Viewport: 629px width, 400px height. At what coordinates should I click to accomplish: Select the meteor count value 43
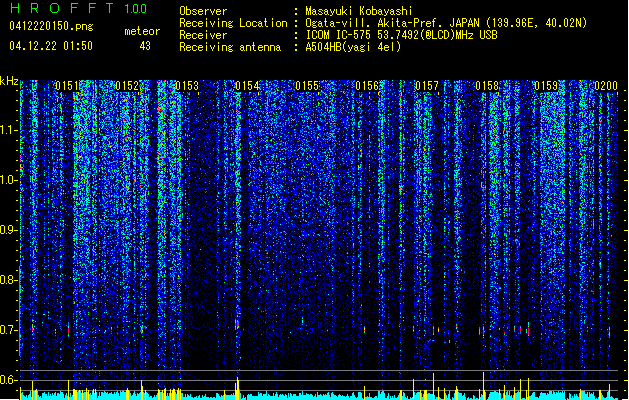point(145,46)
